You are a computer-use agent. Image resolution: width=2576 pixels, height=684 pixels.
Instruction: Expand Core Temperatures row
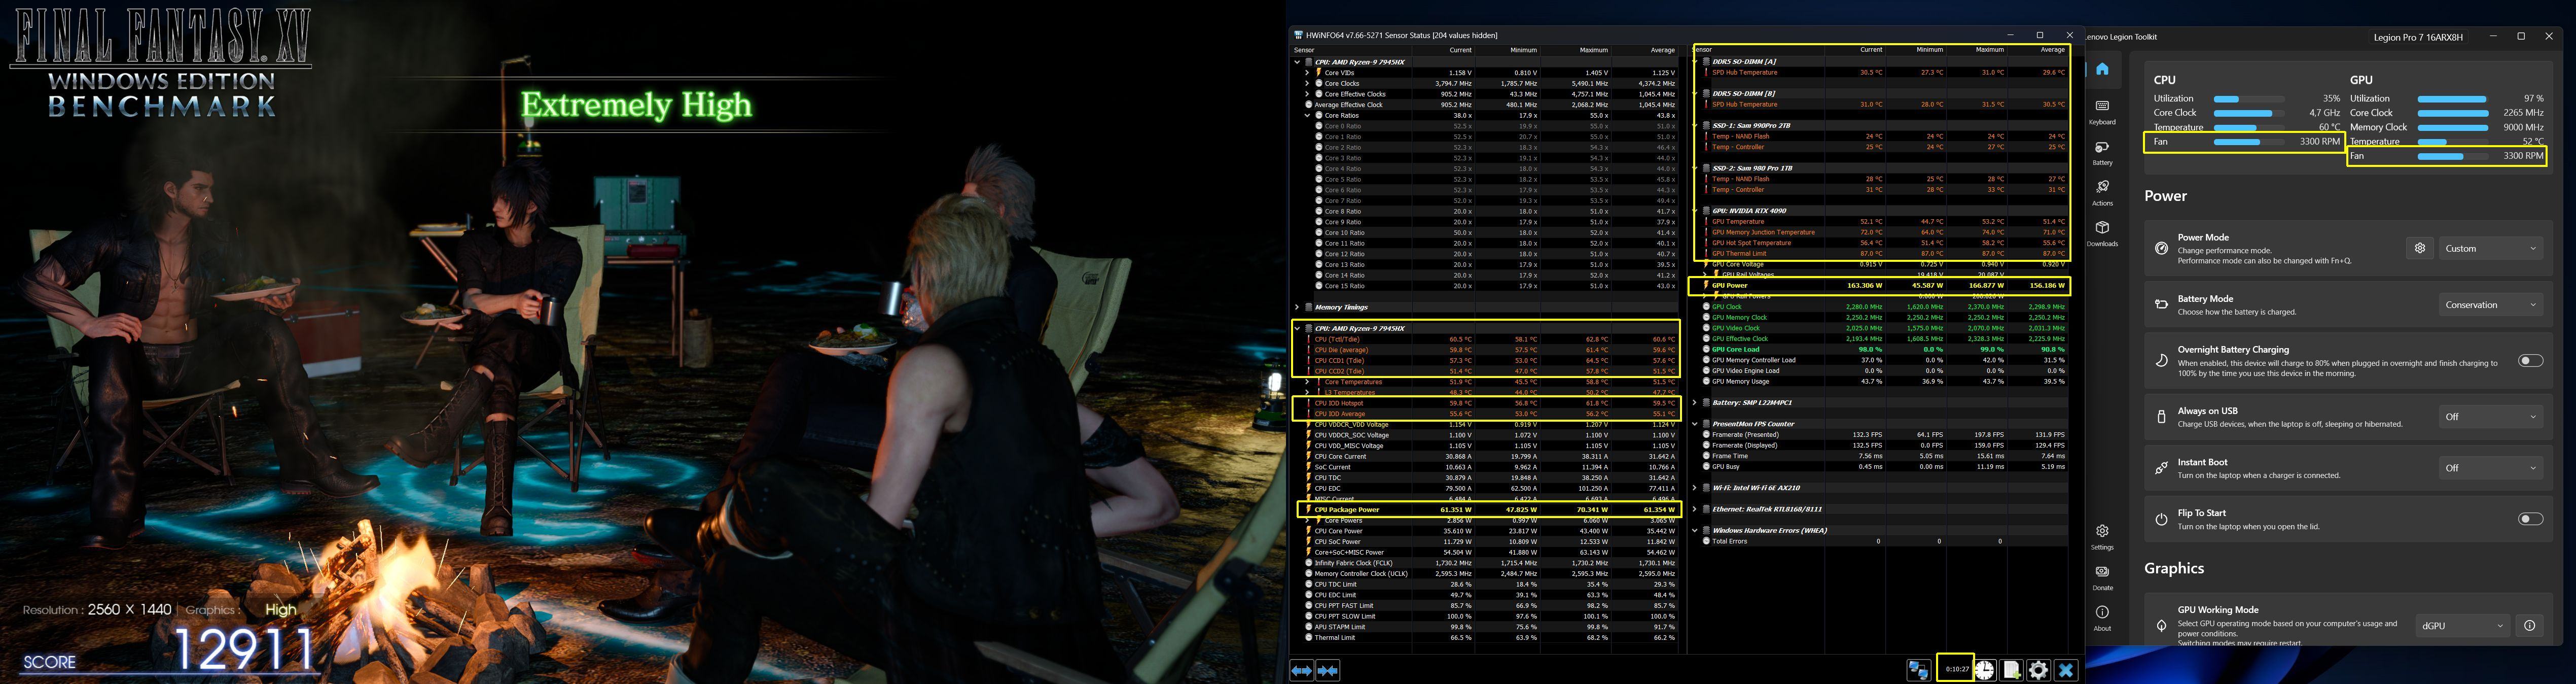[1307, 382]
